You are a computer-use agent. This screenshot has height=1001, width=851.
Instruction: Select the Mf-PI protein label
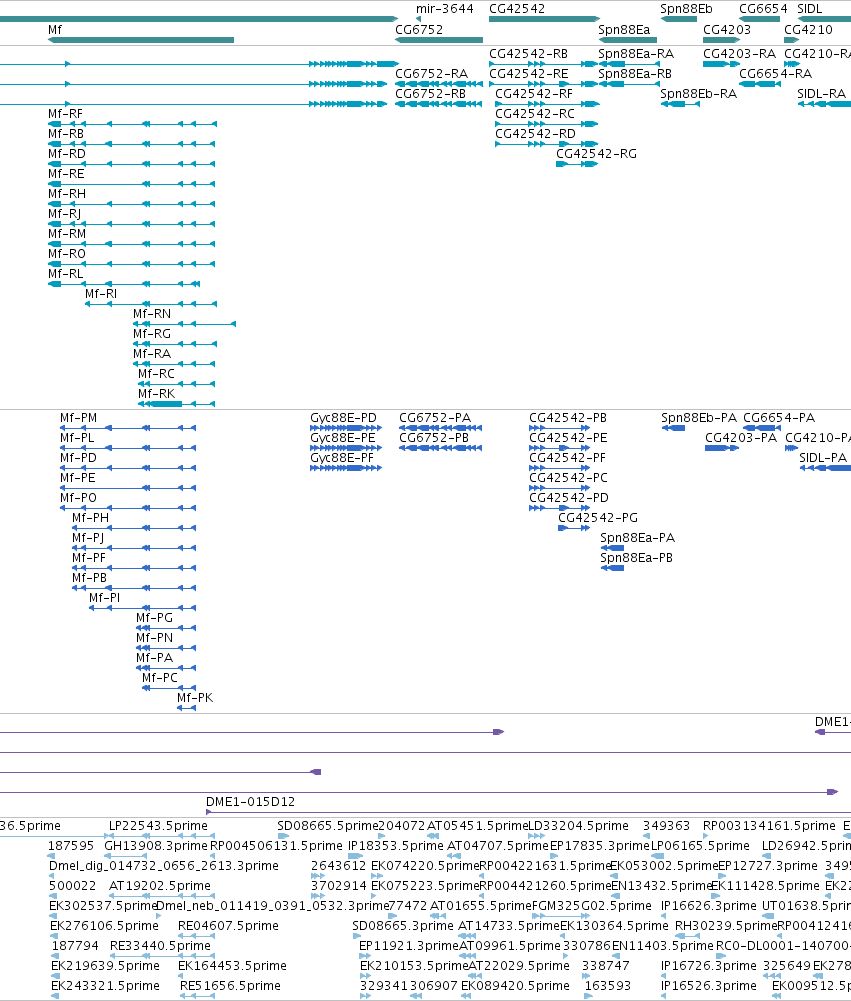pos(105,598)
